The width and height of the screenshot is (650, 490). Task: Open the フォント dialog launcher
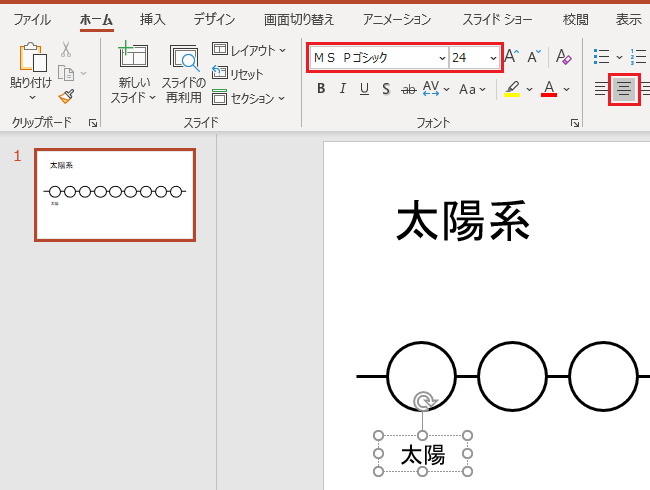575,123
